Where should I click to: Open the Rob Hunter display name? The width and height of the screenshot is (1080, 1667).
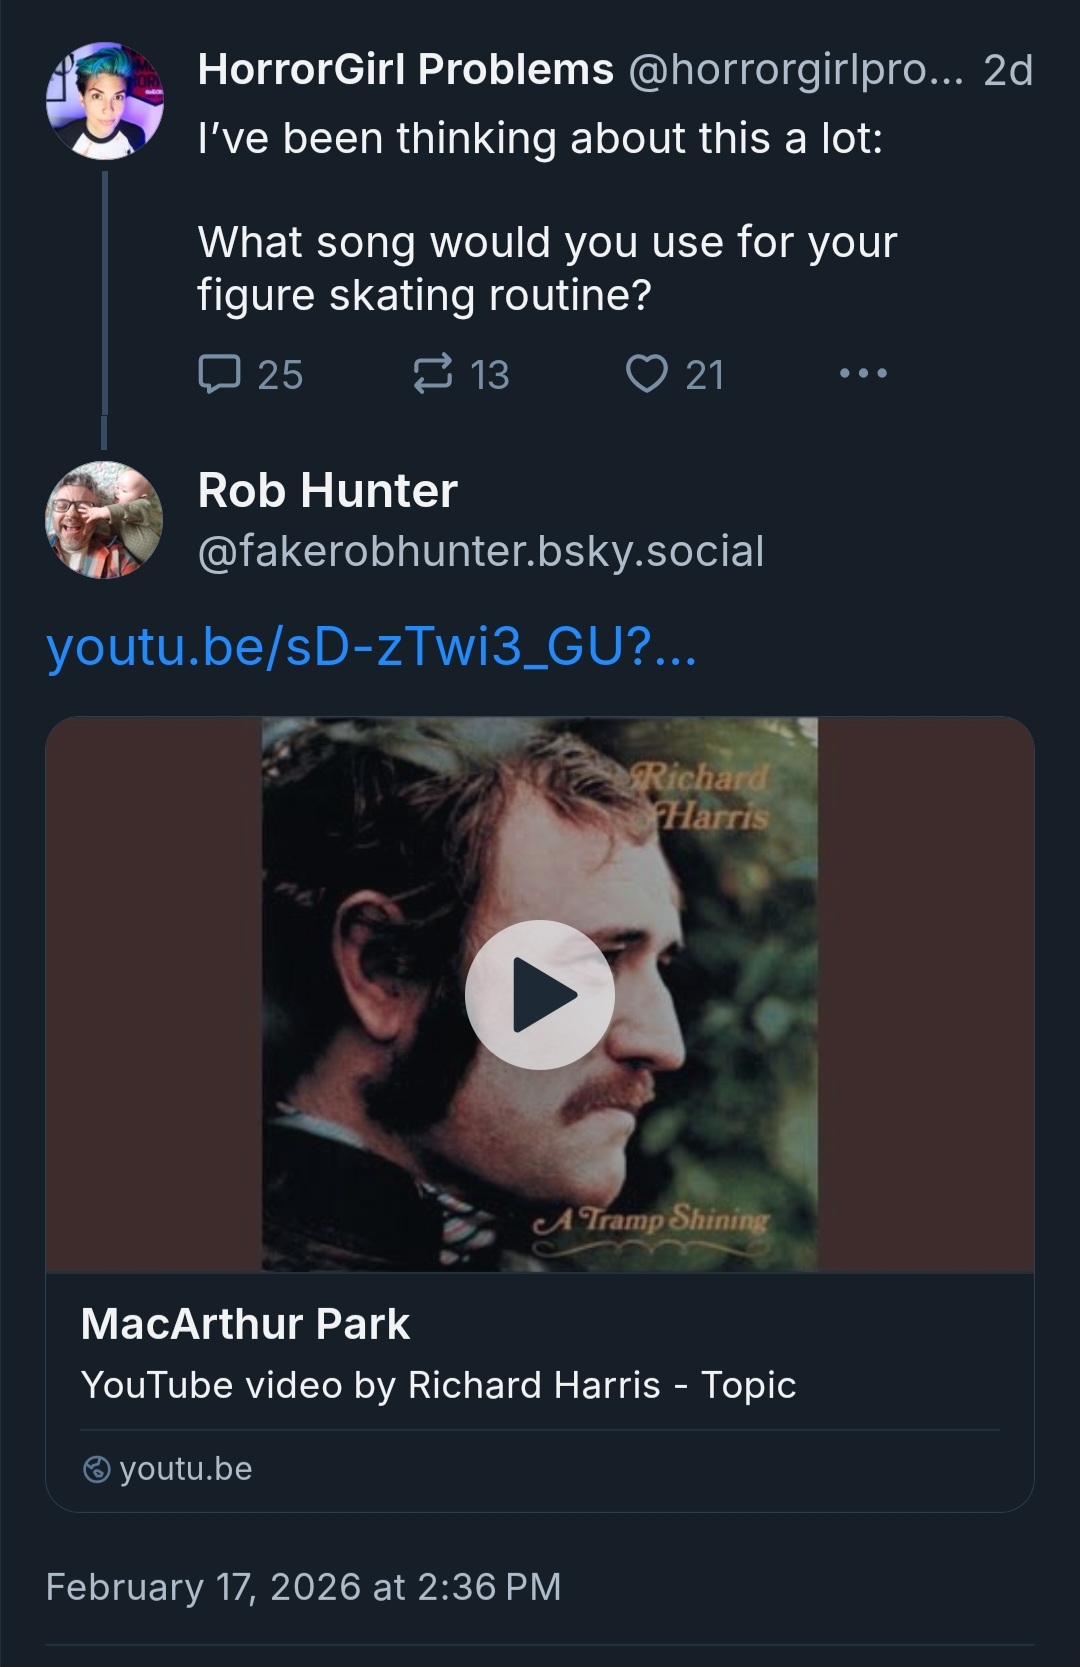(327, 490)
